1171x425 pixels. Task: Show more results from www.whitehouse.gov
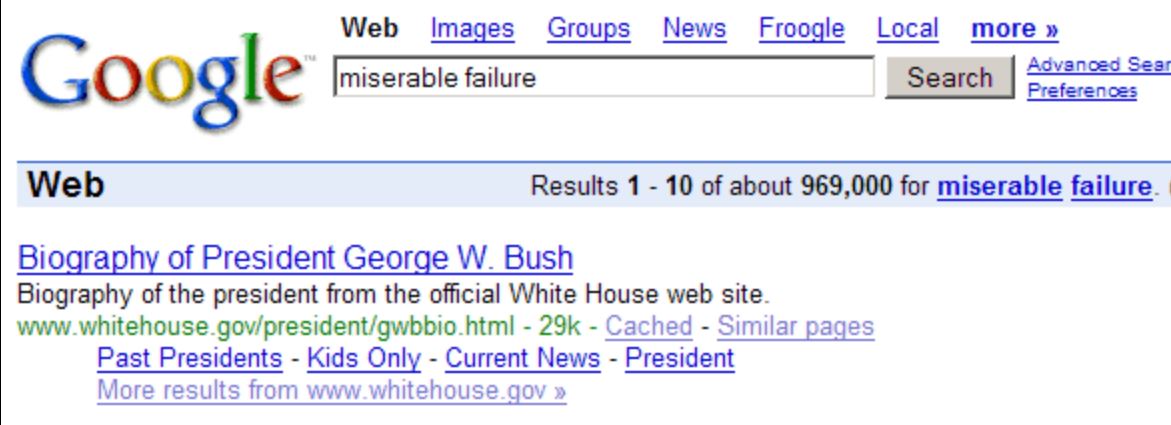coord(332,391)
